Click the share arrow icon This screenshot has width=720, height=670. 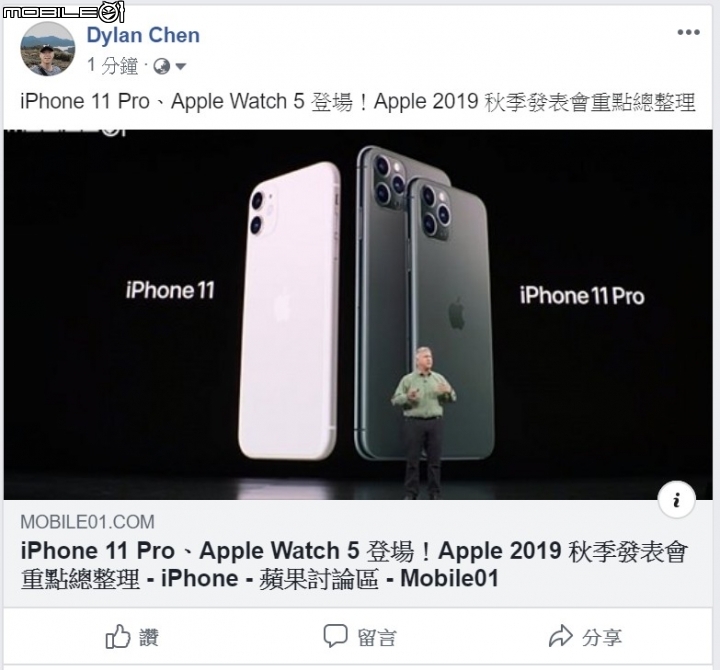(560, 636)
